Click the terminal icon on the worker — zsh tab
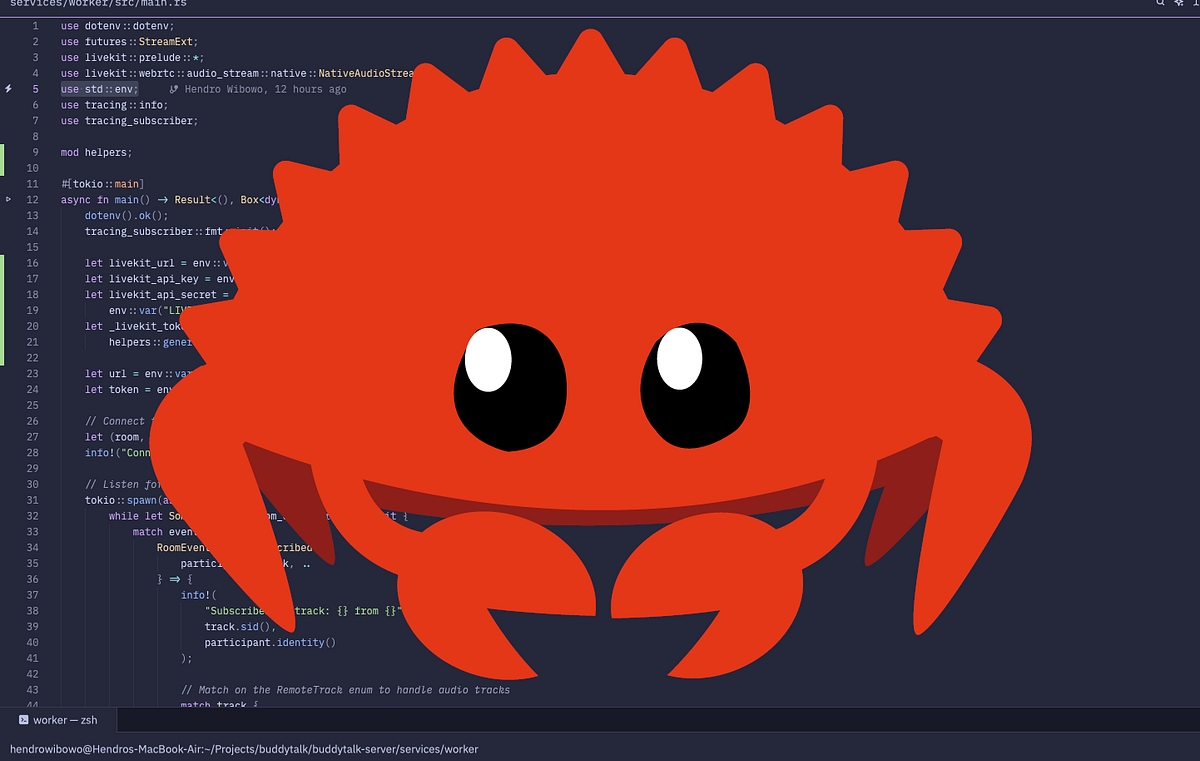 [x=24, y=719]
